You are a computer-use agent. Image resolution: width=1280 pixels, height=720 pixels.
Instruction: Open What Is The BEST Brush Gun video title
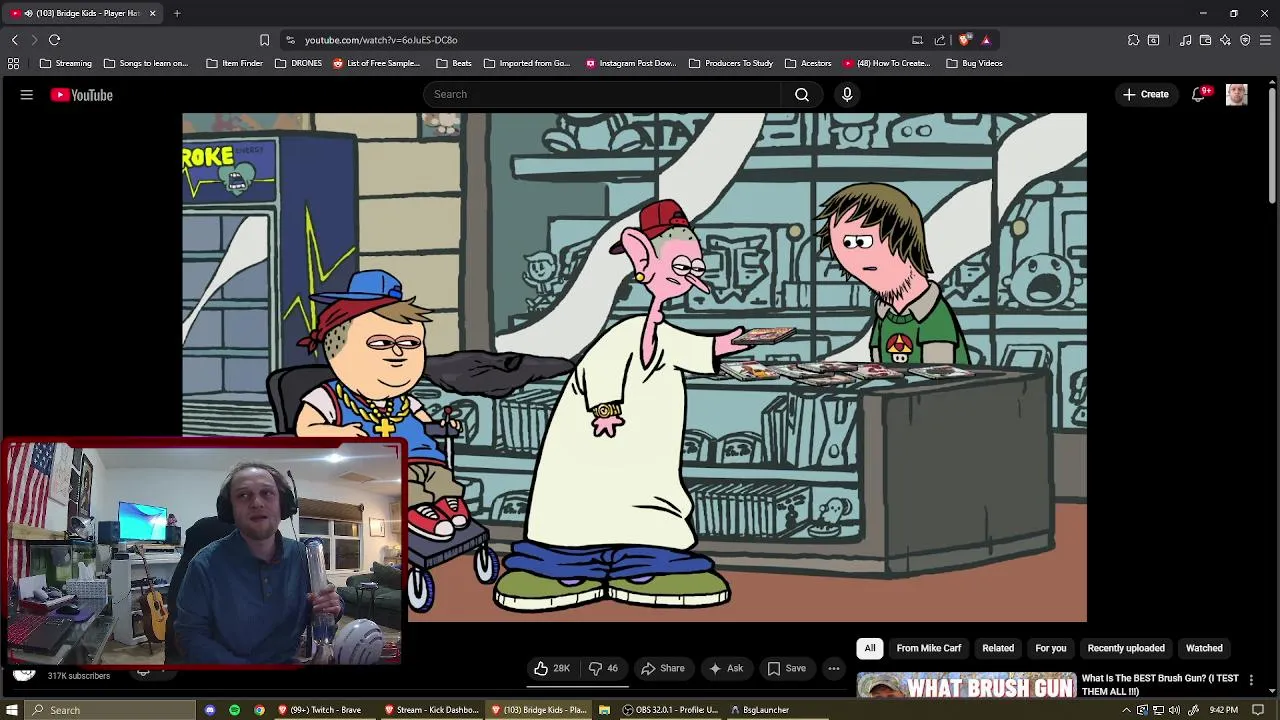[1160, 684]
